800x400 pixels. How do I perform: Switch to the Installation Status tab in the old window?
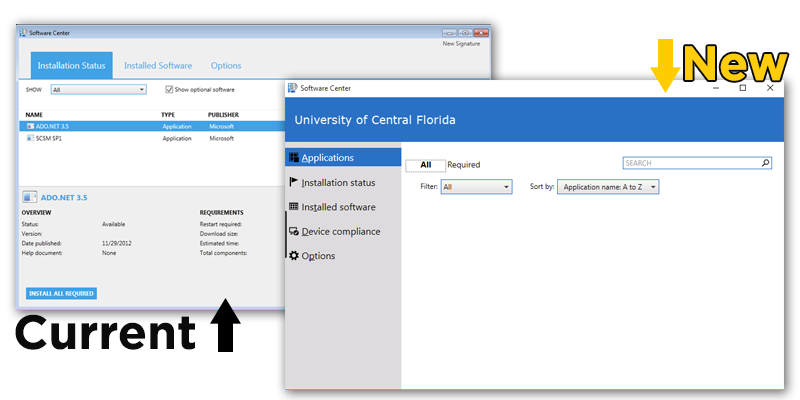point(71,65)
